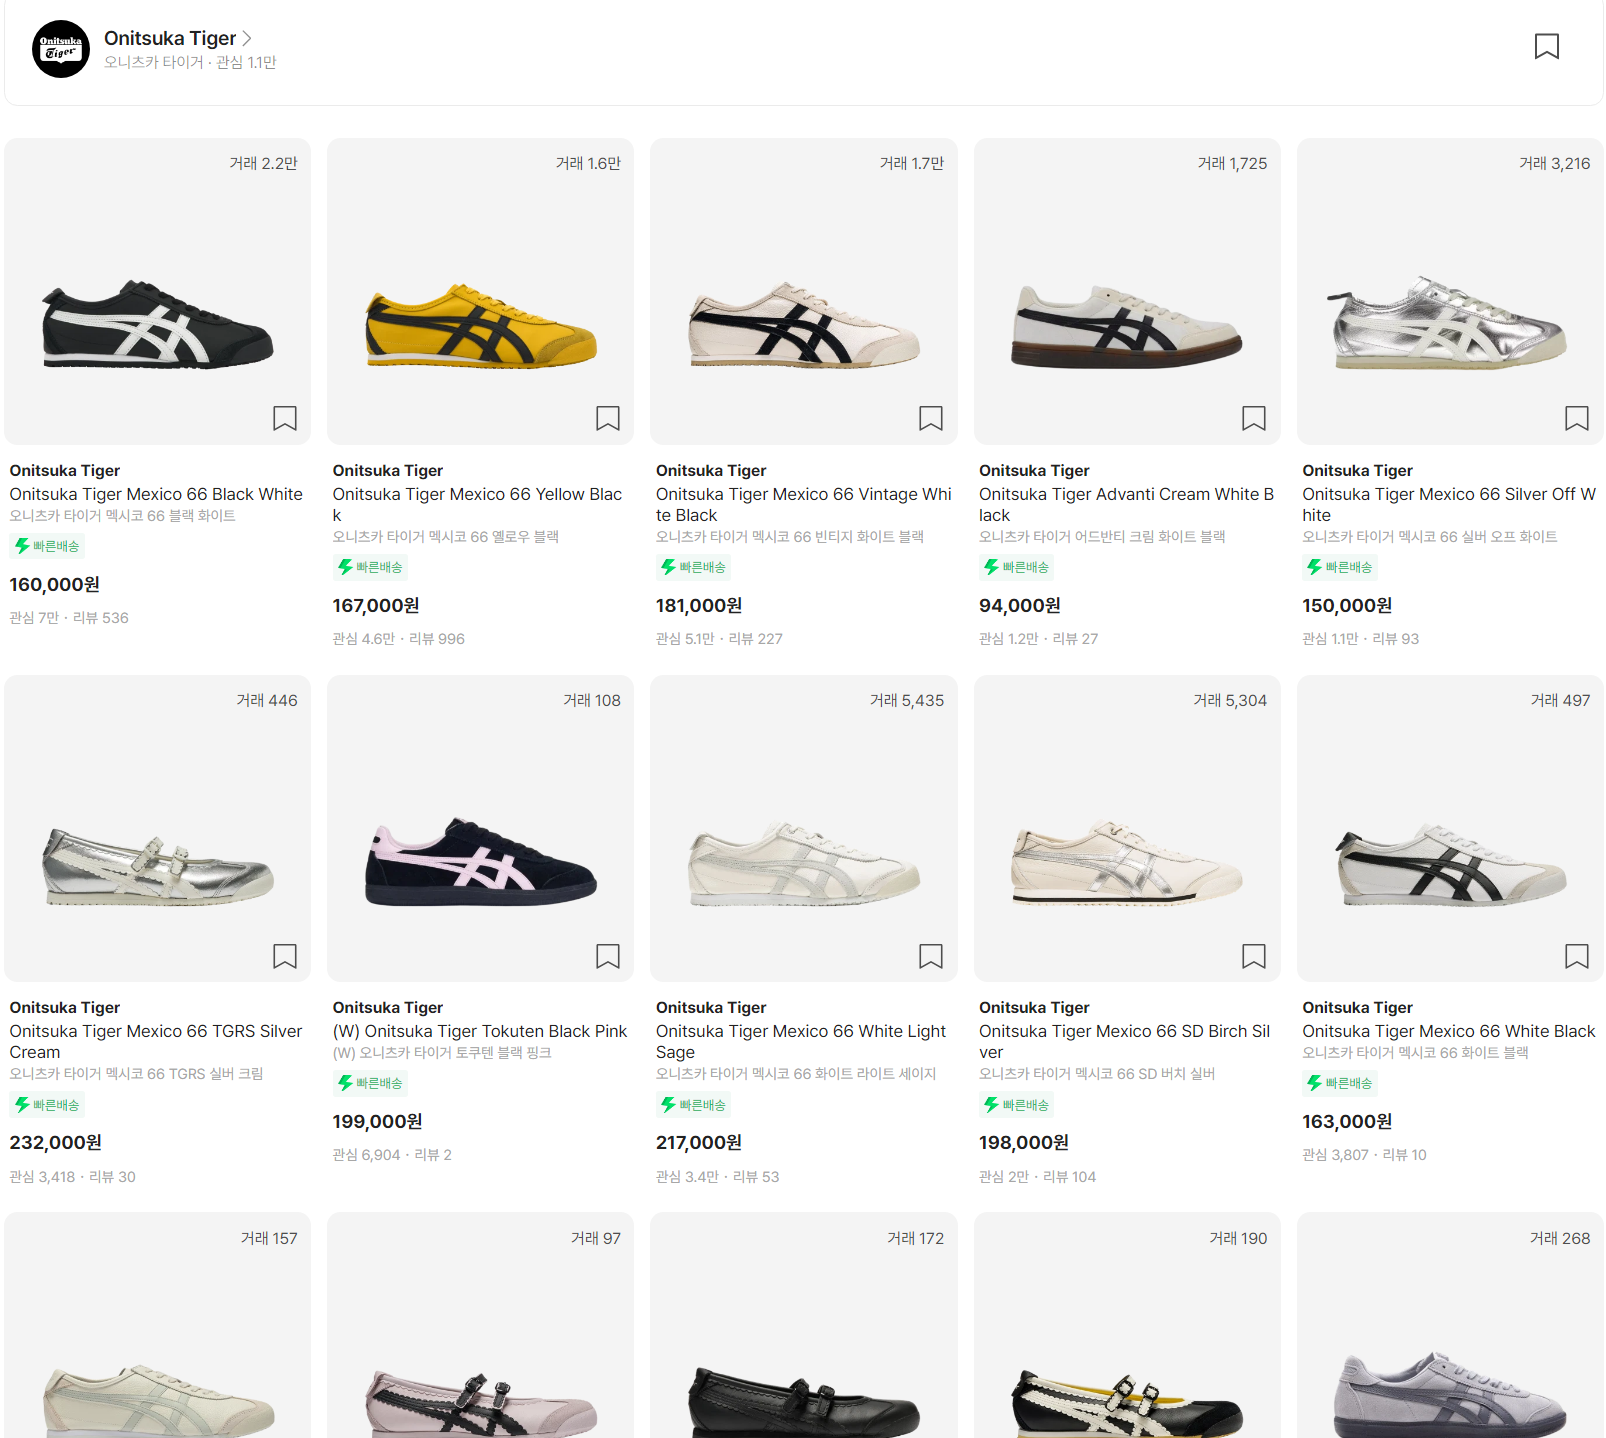The width and height of the screenshot is (1606, 1438).
Task: Select the 빠른배송 badge under Mexico 66 Black White
Action: click(x=47, y=546)
